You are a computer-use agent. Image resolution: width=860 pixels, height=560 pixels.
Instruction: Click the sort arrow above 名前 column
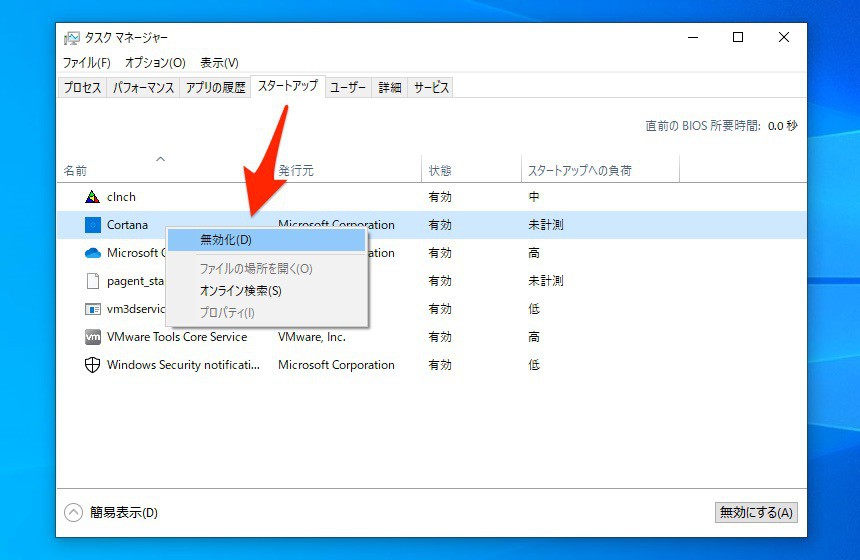[x=160, y=159]
